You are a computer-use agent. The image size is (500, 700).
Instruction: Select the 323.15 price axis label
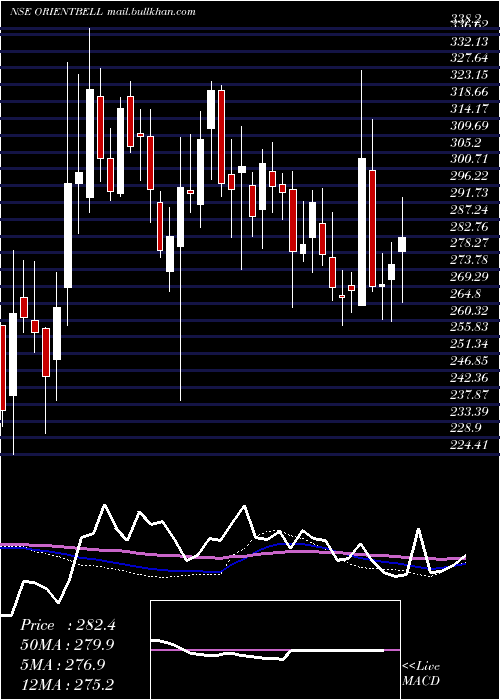pos(468,75)
